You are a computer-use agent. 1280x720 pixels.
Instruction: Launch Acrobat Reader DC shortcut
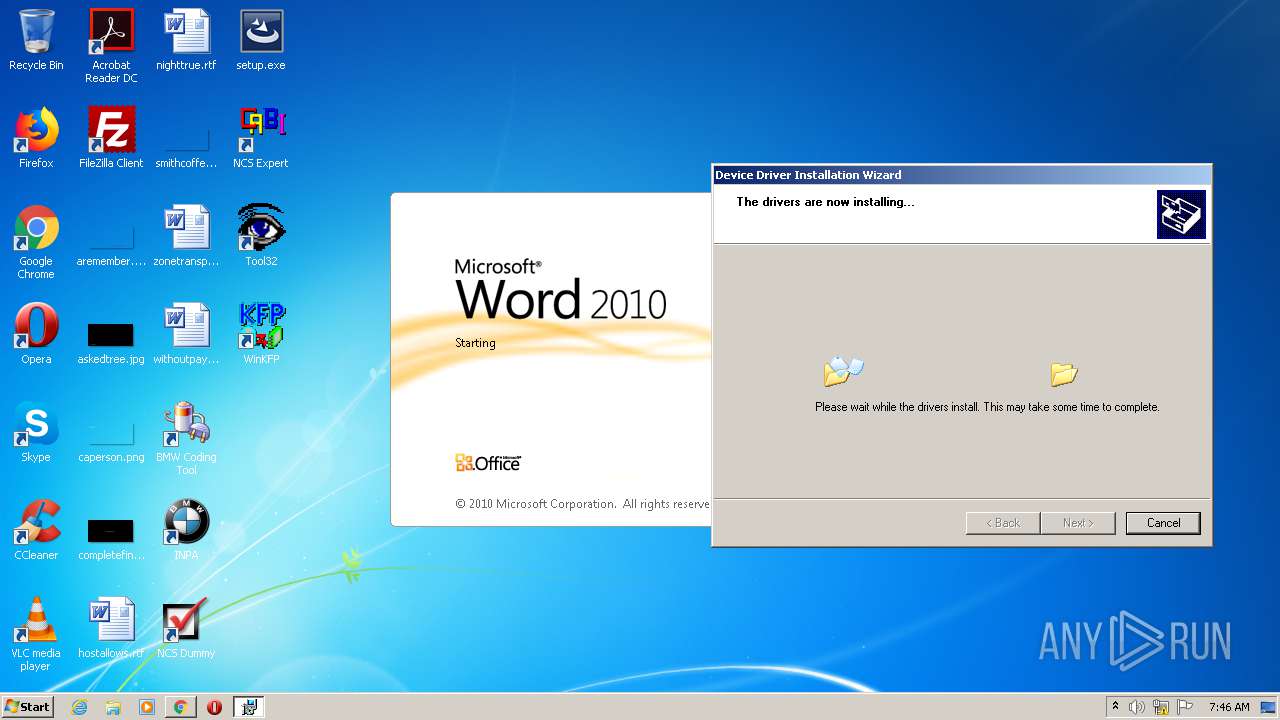(x=111, y=45)
